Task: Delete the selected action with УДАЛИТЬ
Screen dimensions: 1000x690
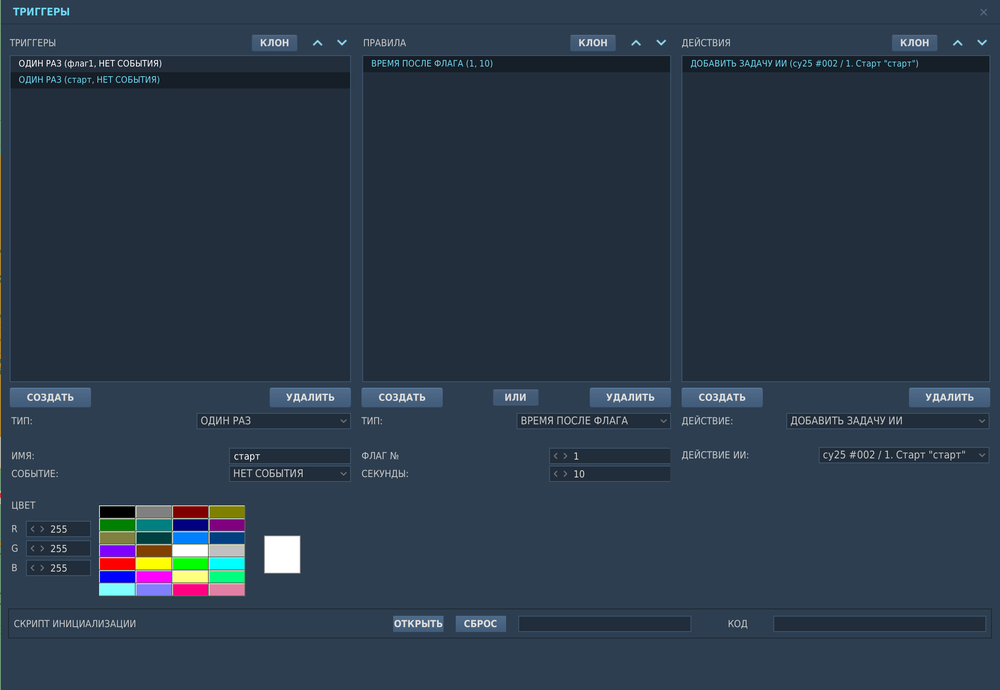Action: (950, 397)
